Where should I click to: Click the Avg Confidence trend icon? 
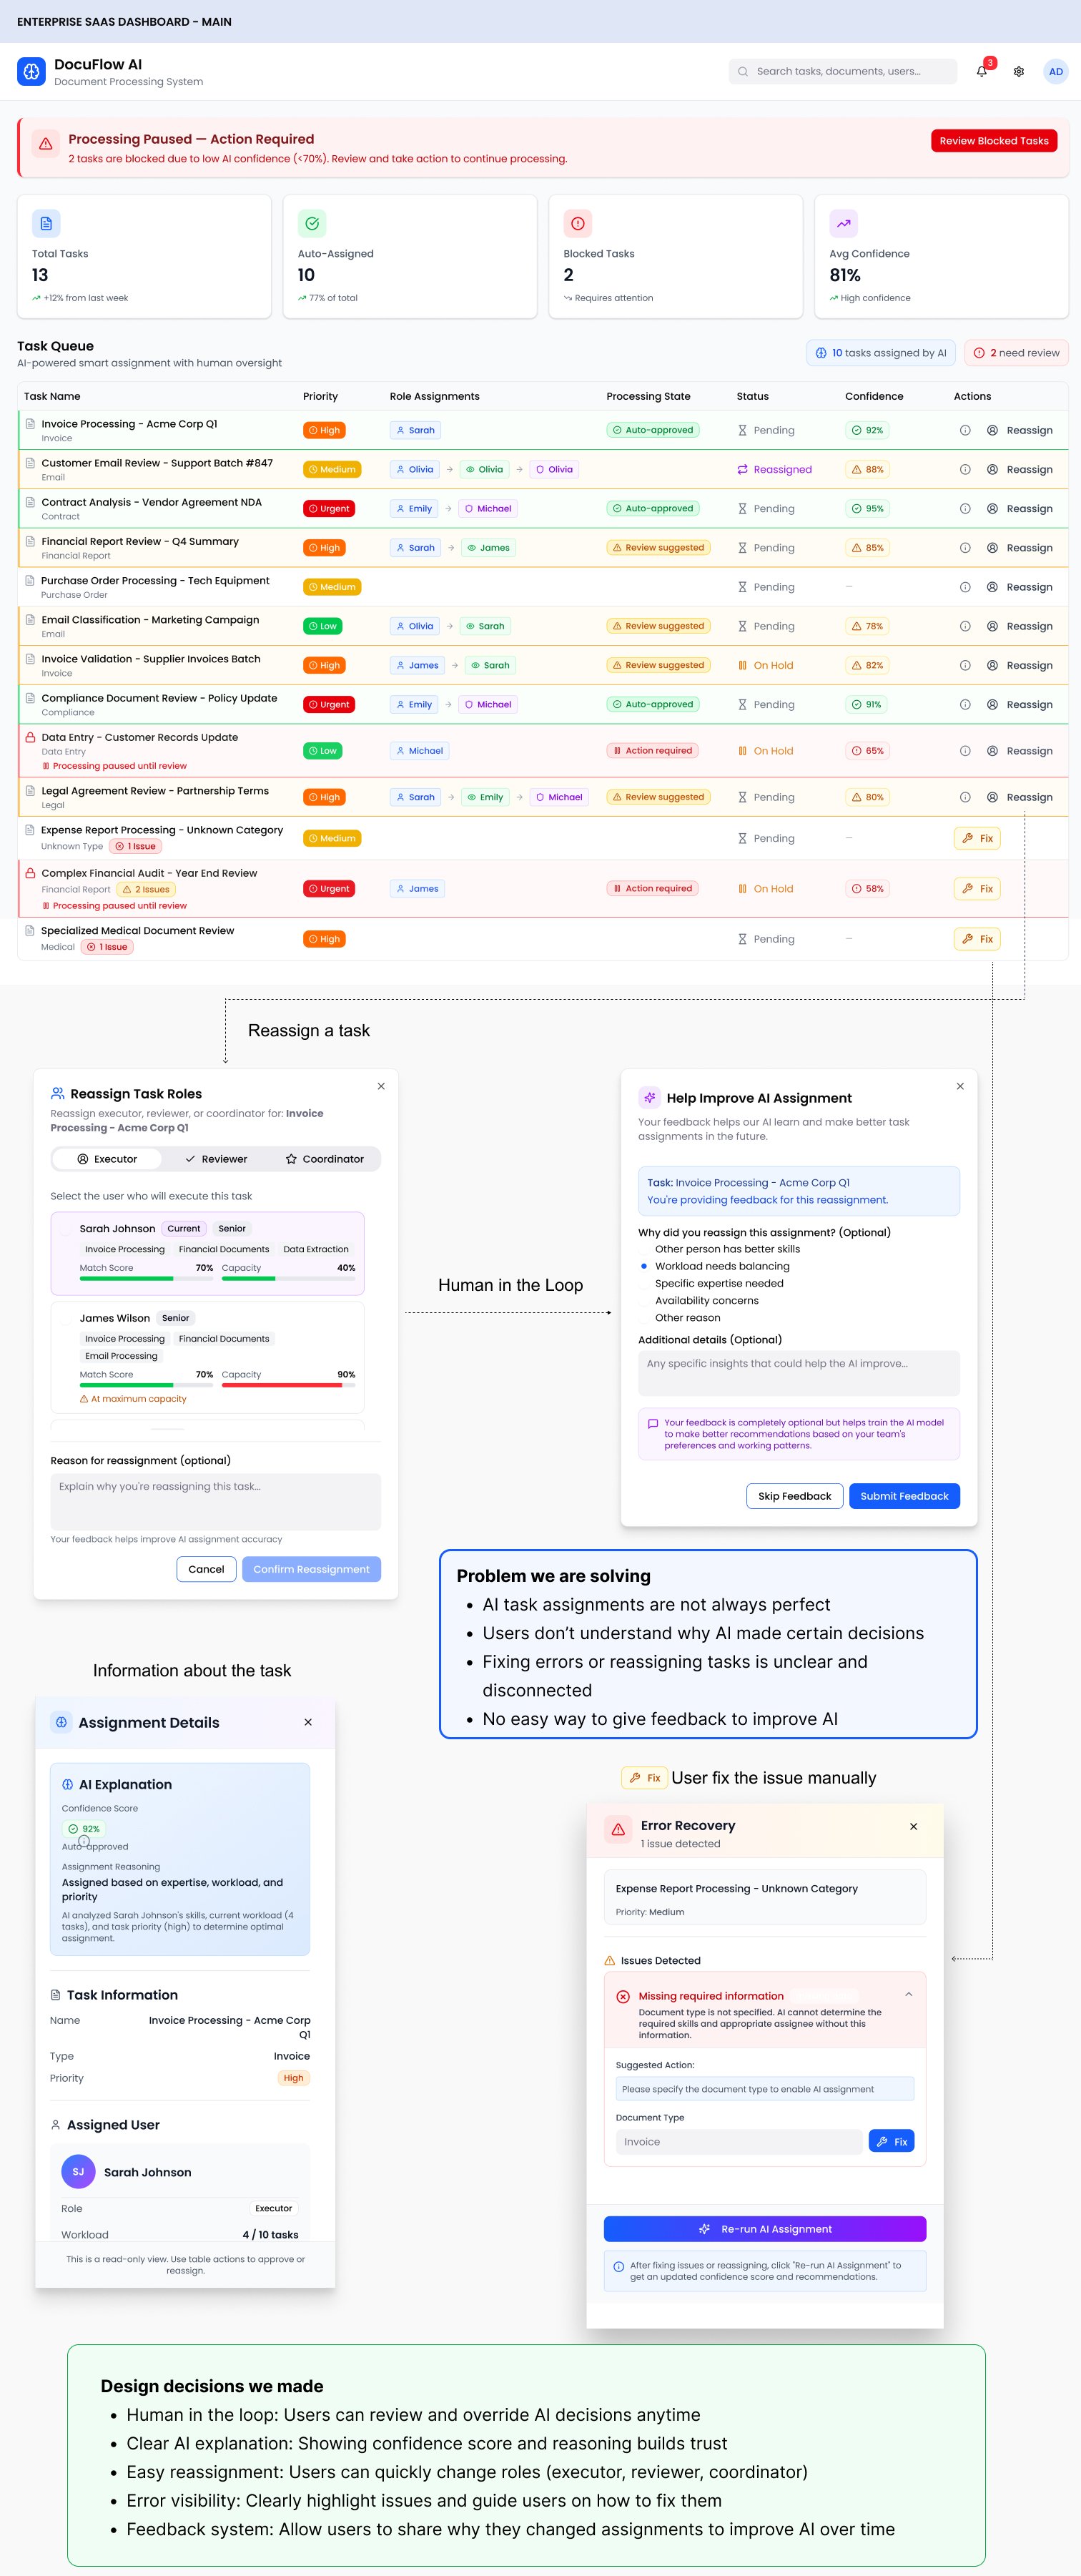tap(843, 224)
